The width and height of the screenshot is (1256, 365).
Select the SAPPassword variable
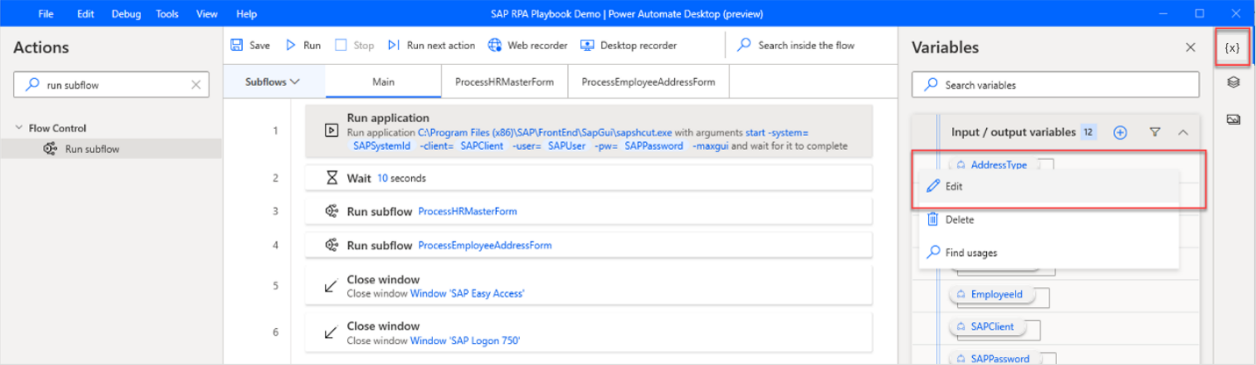click(x=993, y=358)
